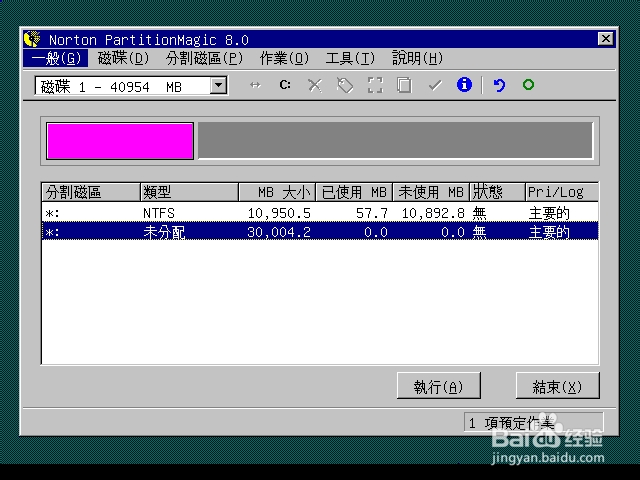Click the copy partition toolbar icon
This screenshot has height=480, width=640.
tap(404, 85)
